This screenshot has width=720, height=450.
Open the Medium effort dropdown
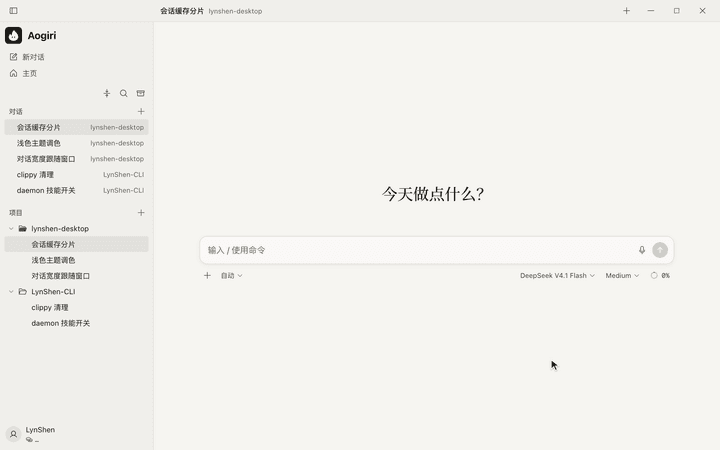click(x=622, y=276)
